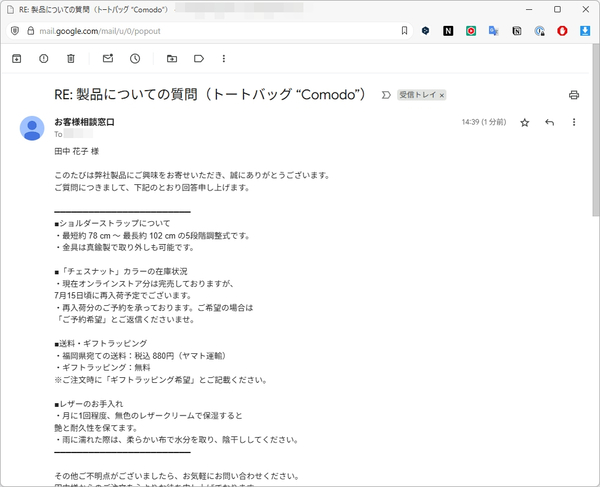This screenshot has width=600, height=487.
Task: Report the message as spam
Action: click(x=44, y=59)
